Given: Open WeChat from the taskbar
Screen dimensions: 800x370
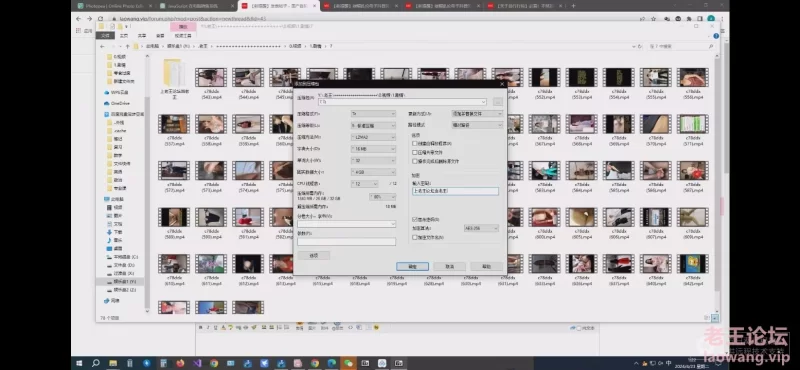Looking at the screenshot, I should click(x=348, y=363).
